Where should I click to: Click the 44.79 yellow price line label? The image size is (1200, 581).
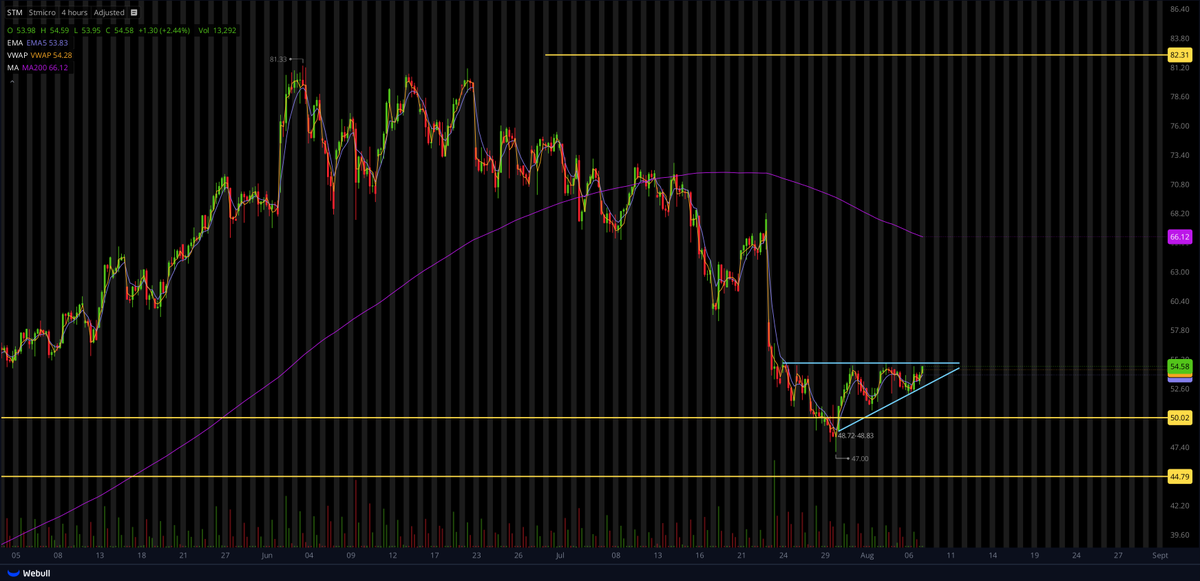1179,477
